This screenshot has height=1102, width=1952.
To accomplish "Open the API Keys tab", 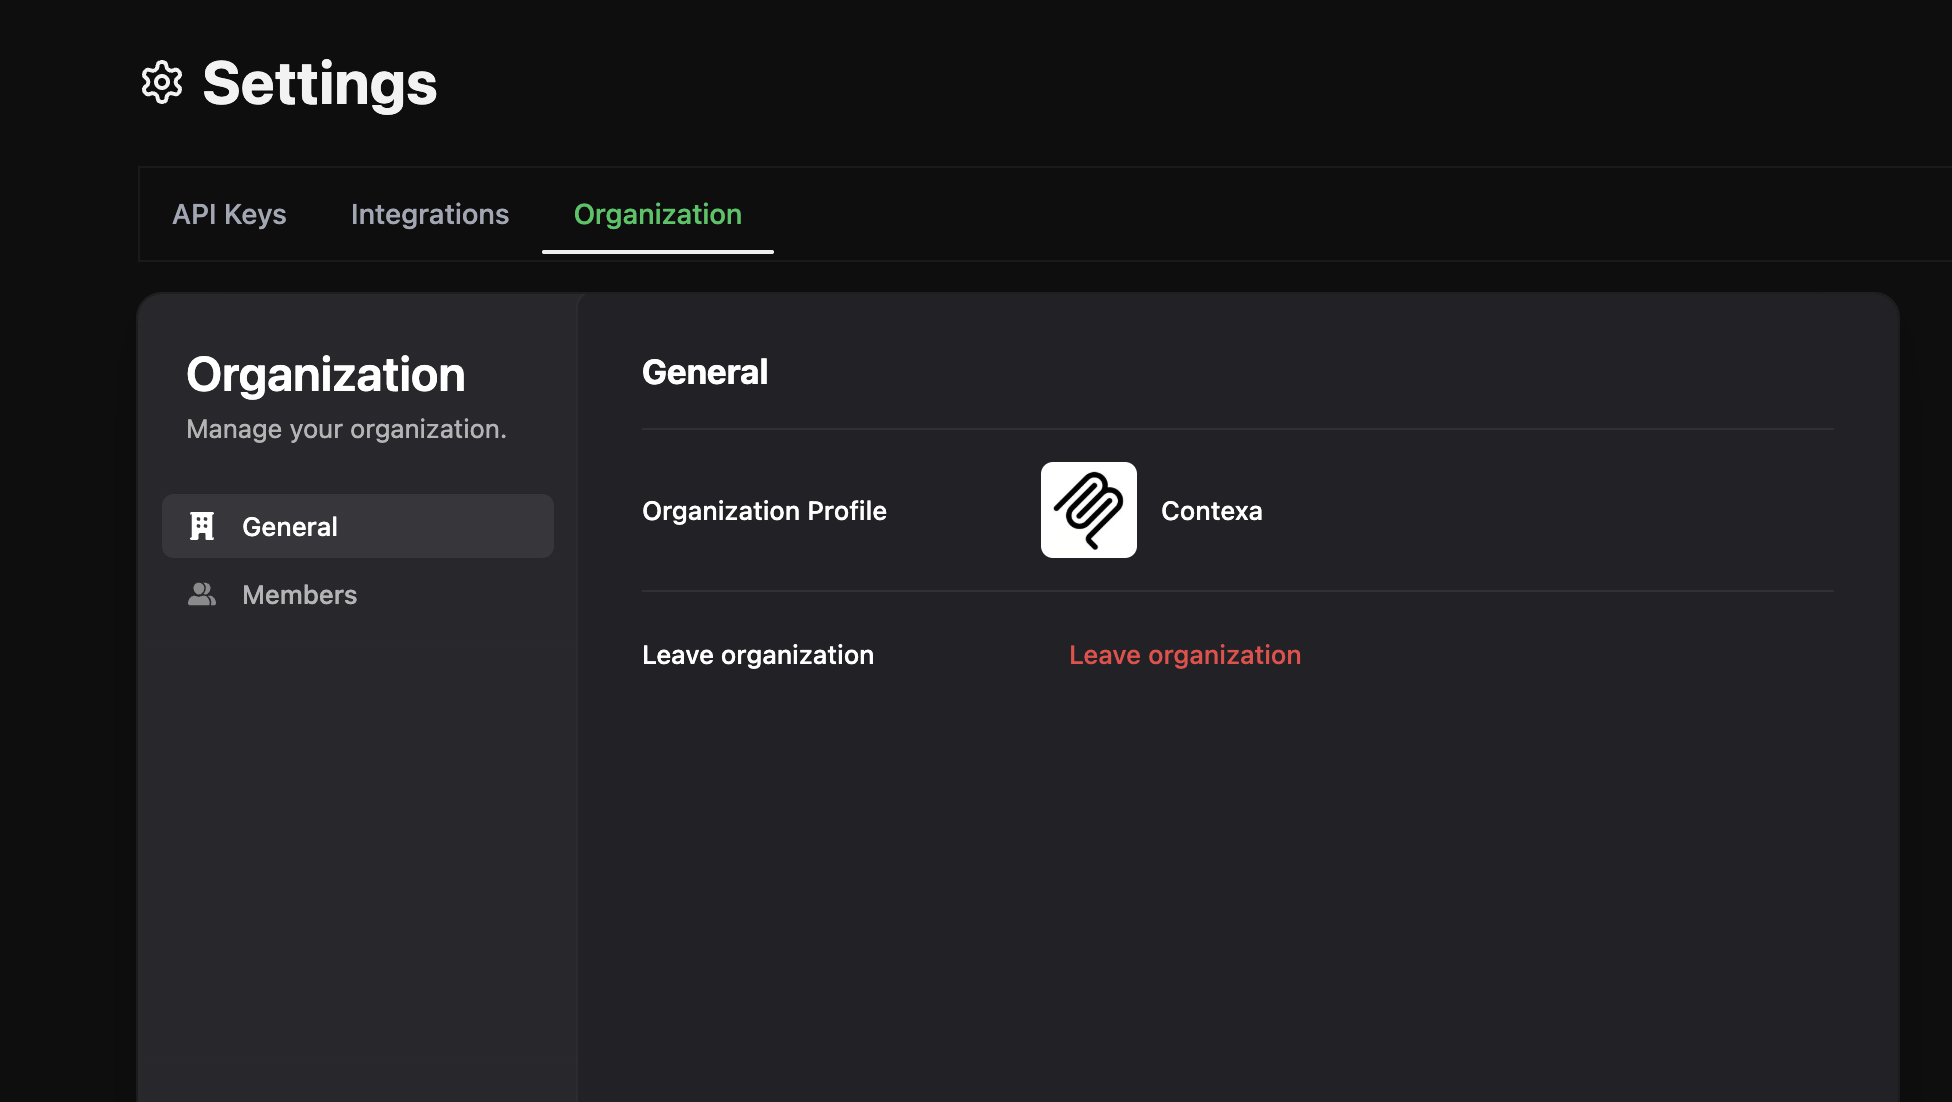I will point(229,214).
